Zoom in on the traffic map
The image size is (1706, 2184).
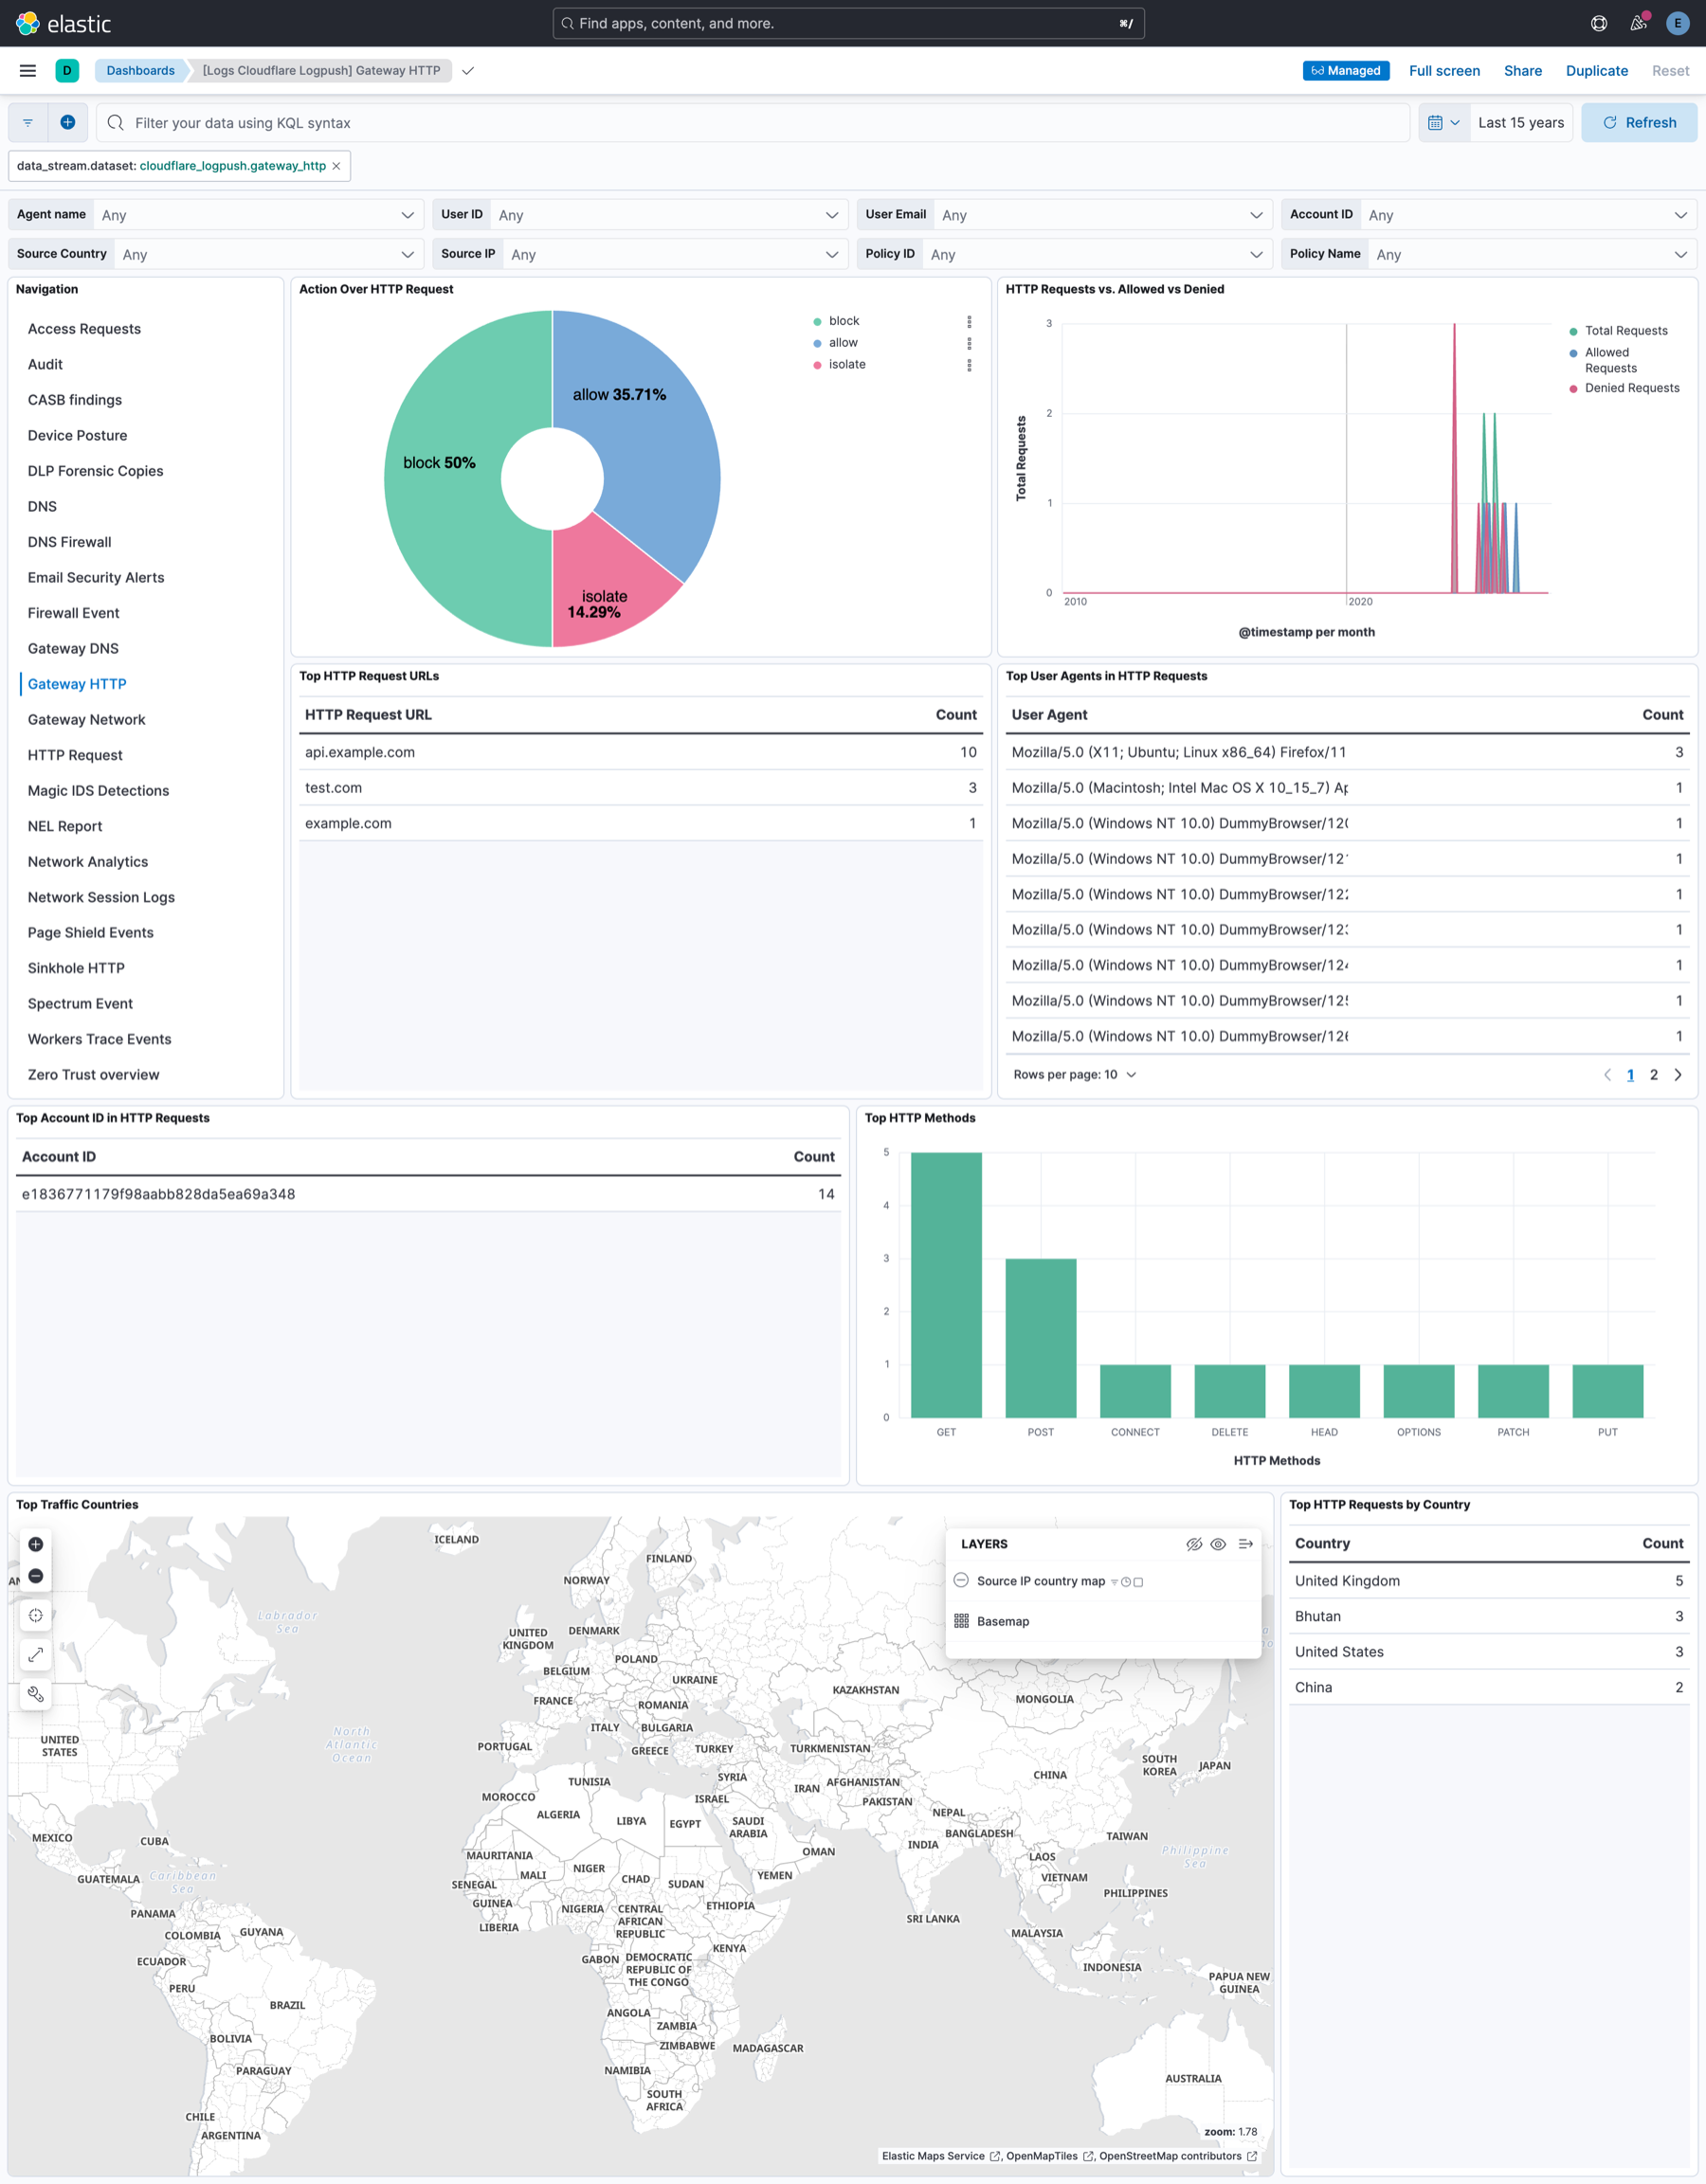[x=36, y=1544]
